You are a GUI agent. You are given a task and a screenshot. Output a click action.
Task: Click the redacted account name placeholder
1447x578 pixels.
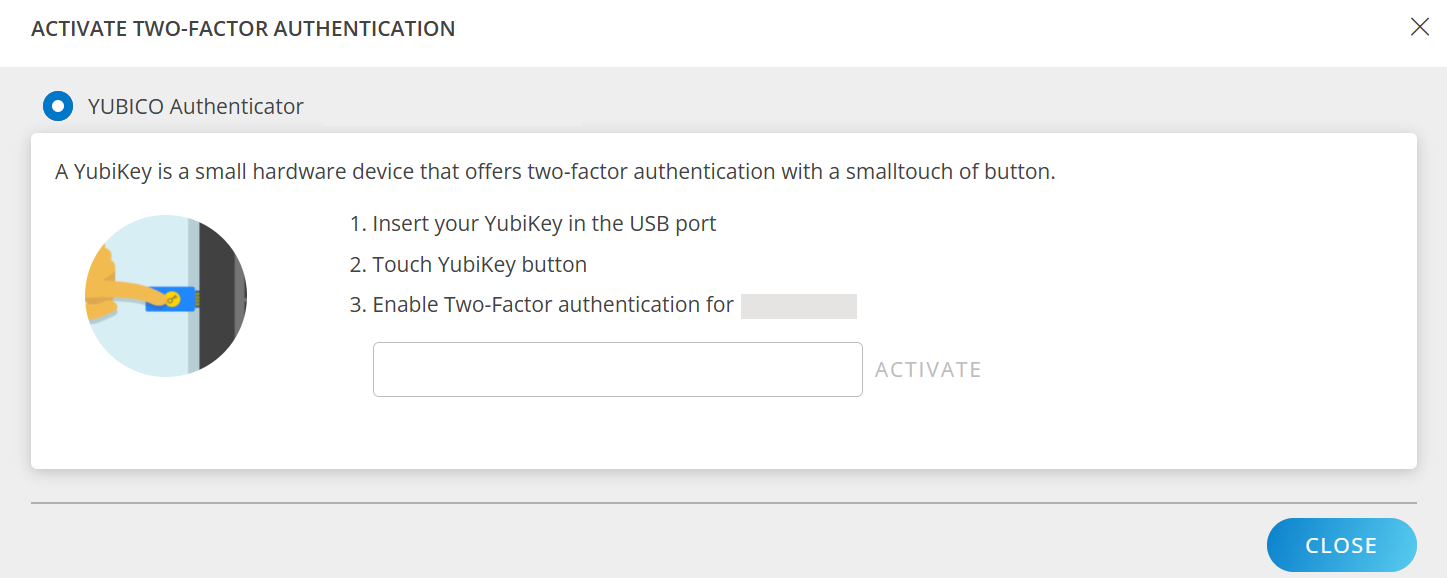coord(798,305)
